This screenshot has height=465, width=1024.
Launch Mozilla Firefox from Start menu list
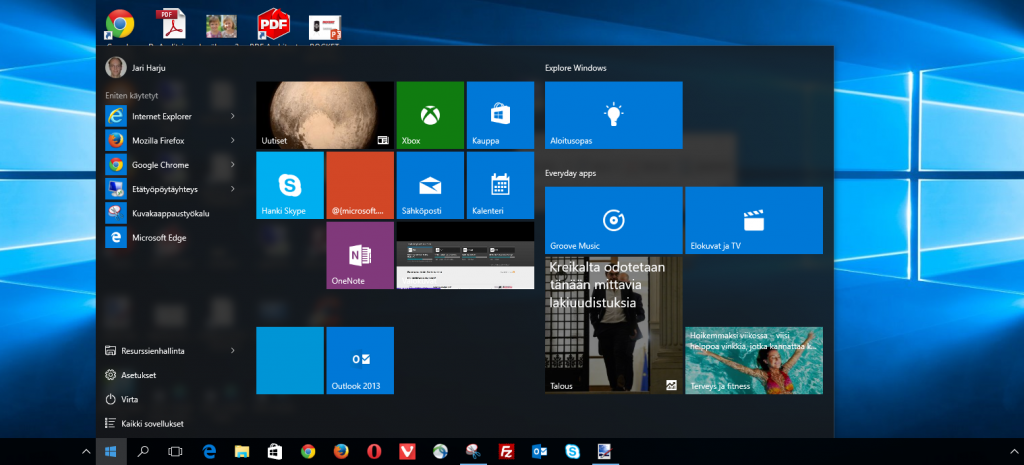pos(170,140)
